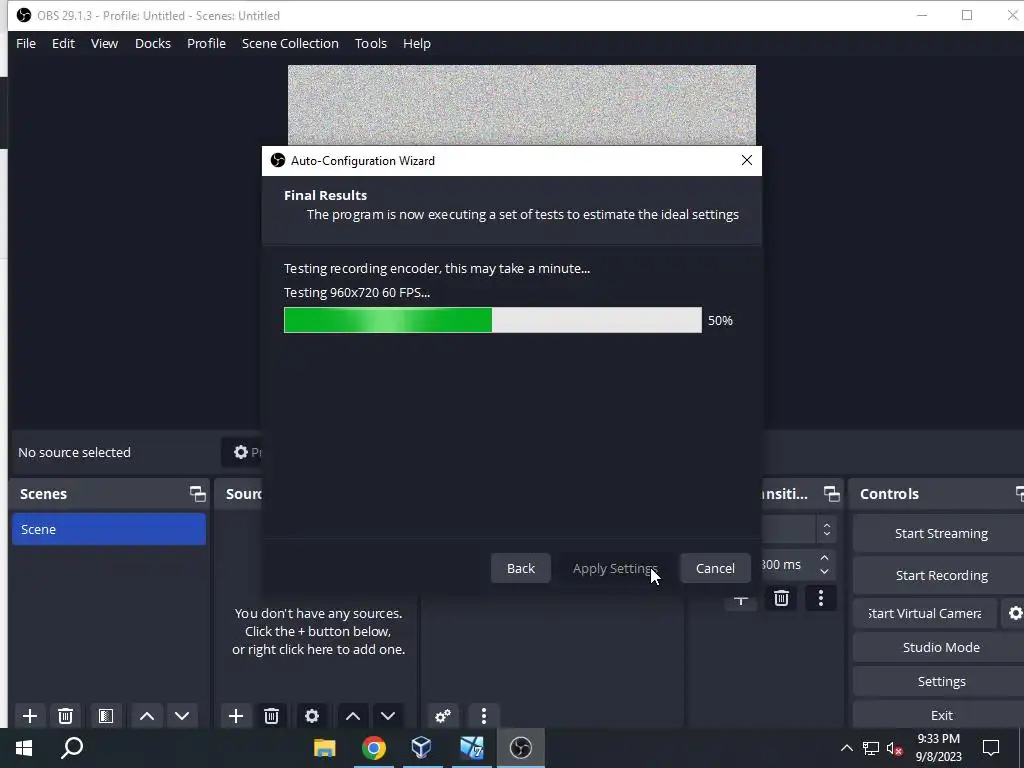This screenshot has width=1024, height=768.
Task: Open scene filters icon in Scenes panel
Action: tap(106, 716)
